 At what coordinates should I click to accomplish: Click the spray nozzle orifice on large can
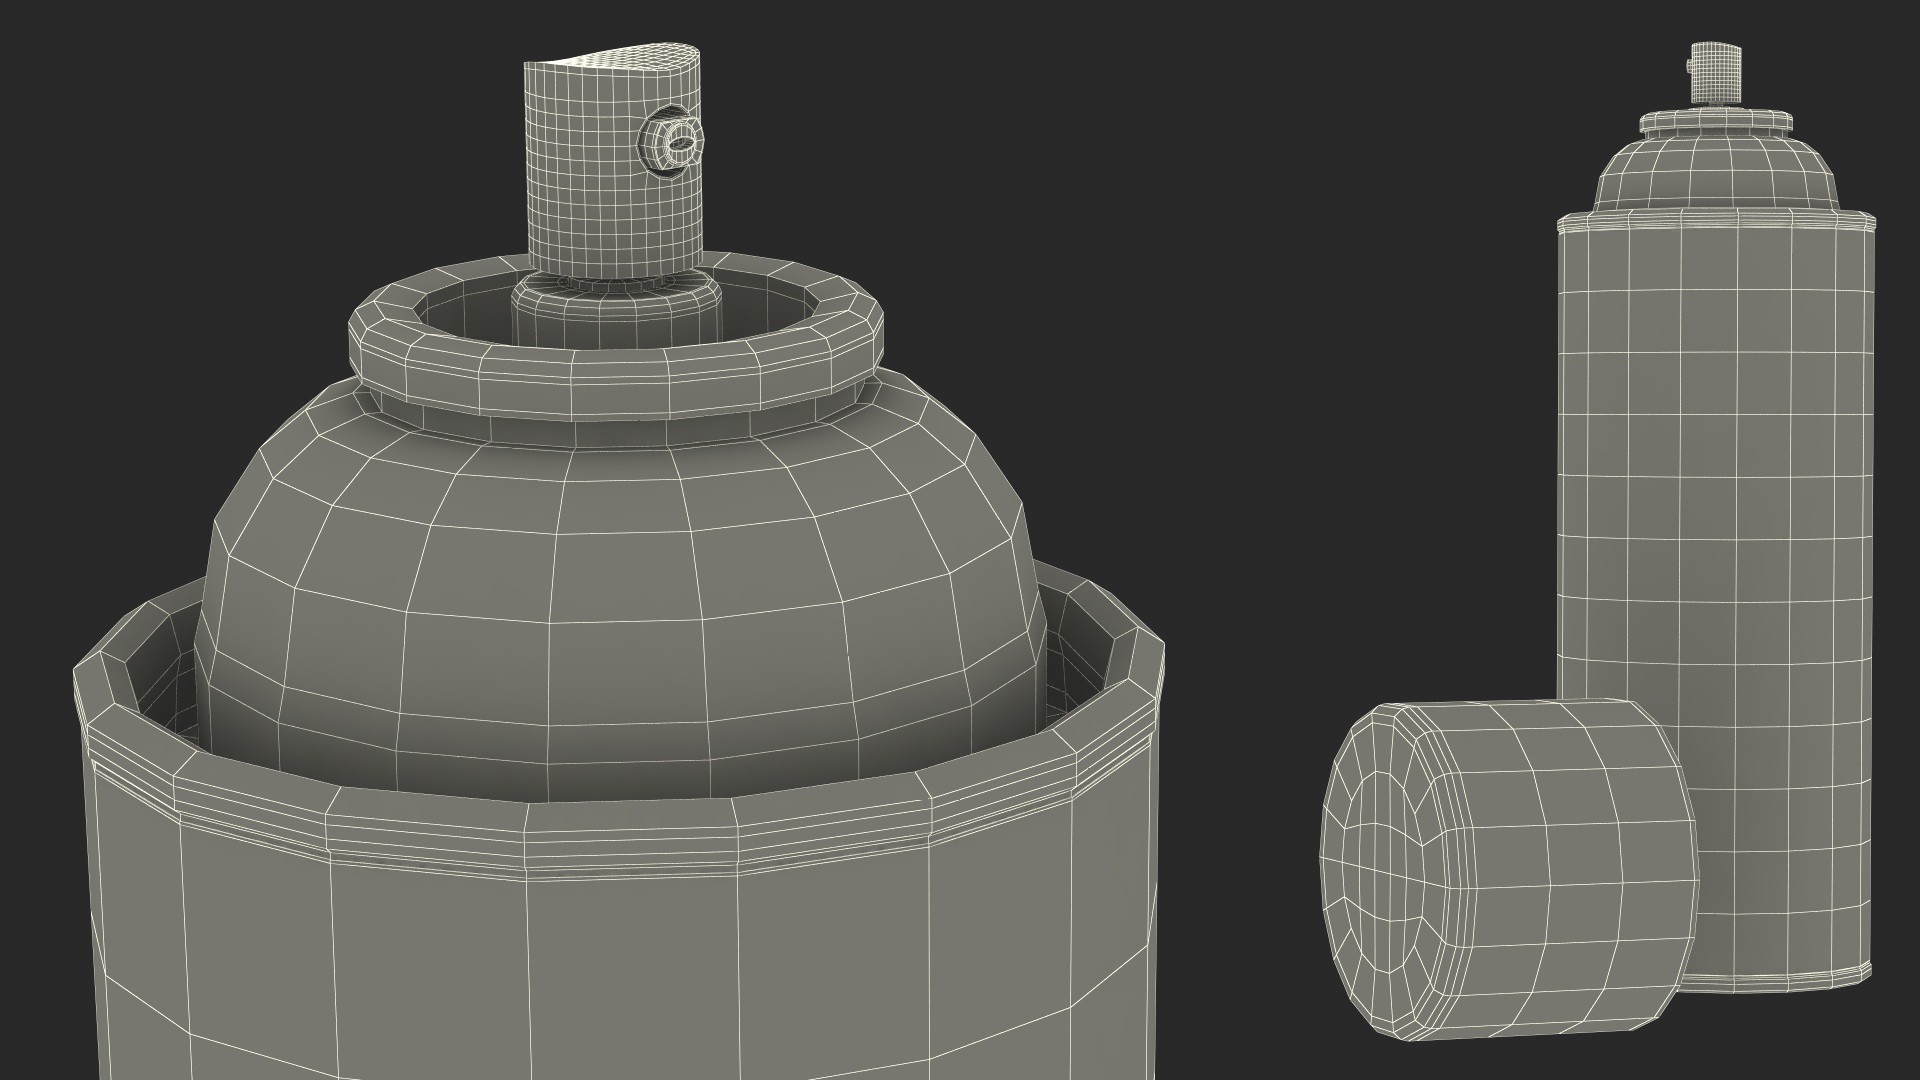click(x=681, y=145)
